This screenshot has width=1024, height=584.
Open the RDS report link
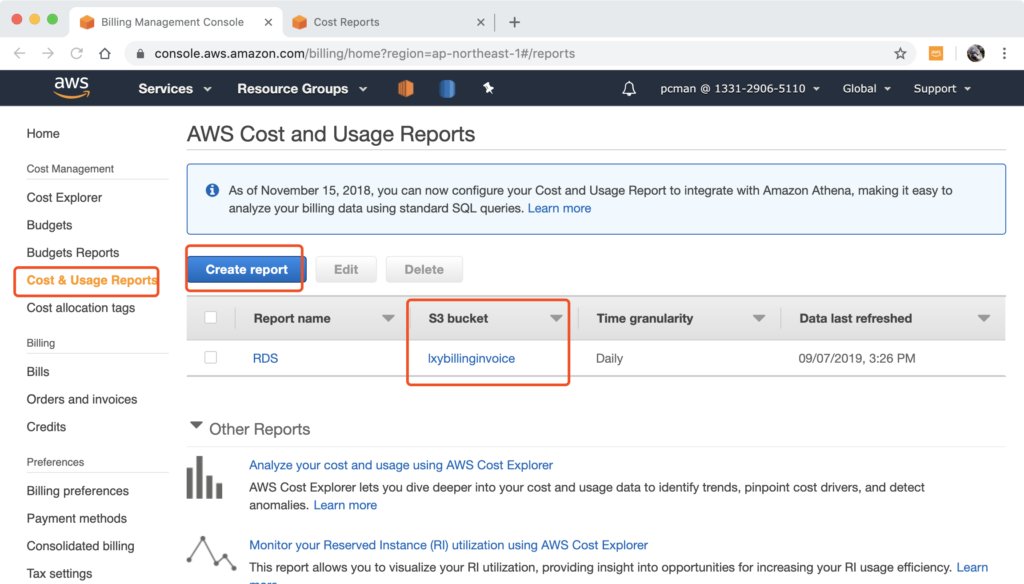(x=265, y=358)
